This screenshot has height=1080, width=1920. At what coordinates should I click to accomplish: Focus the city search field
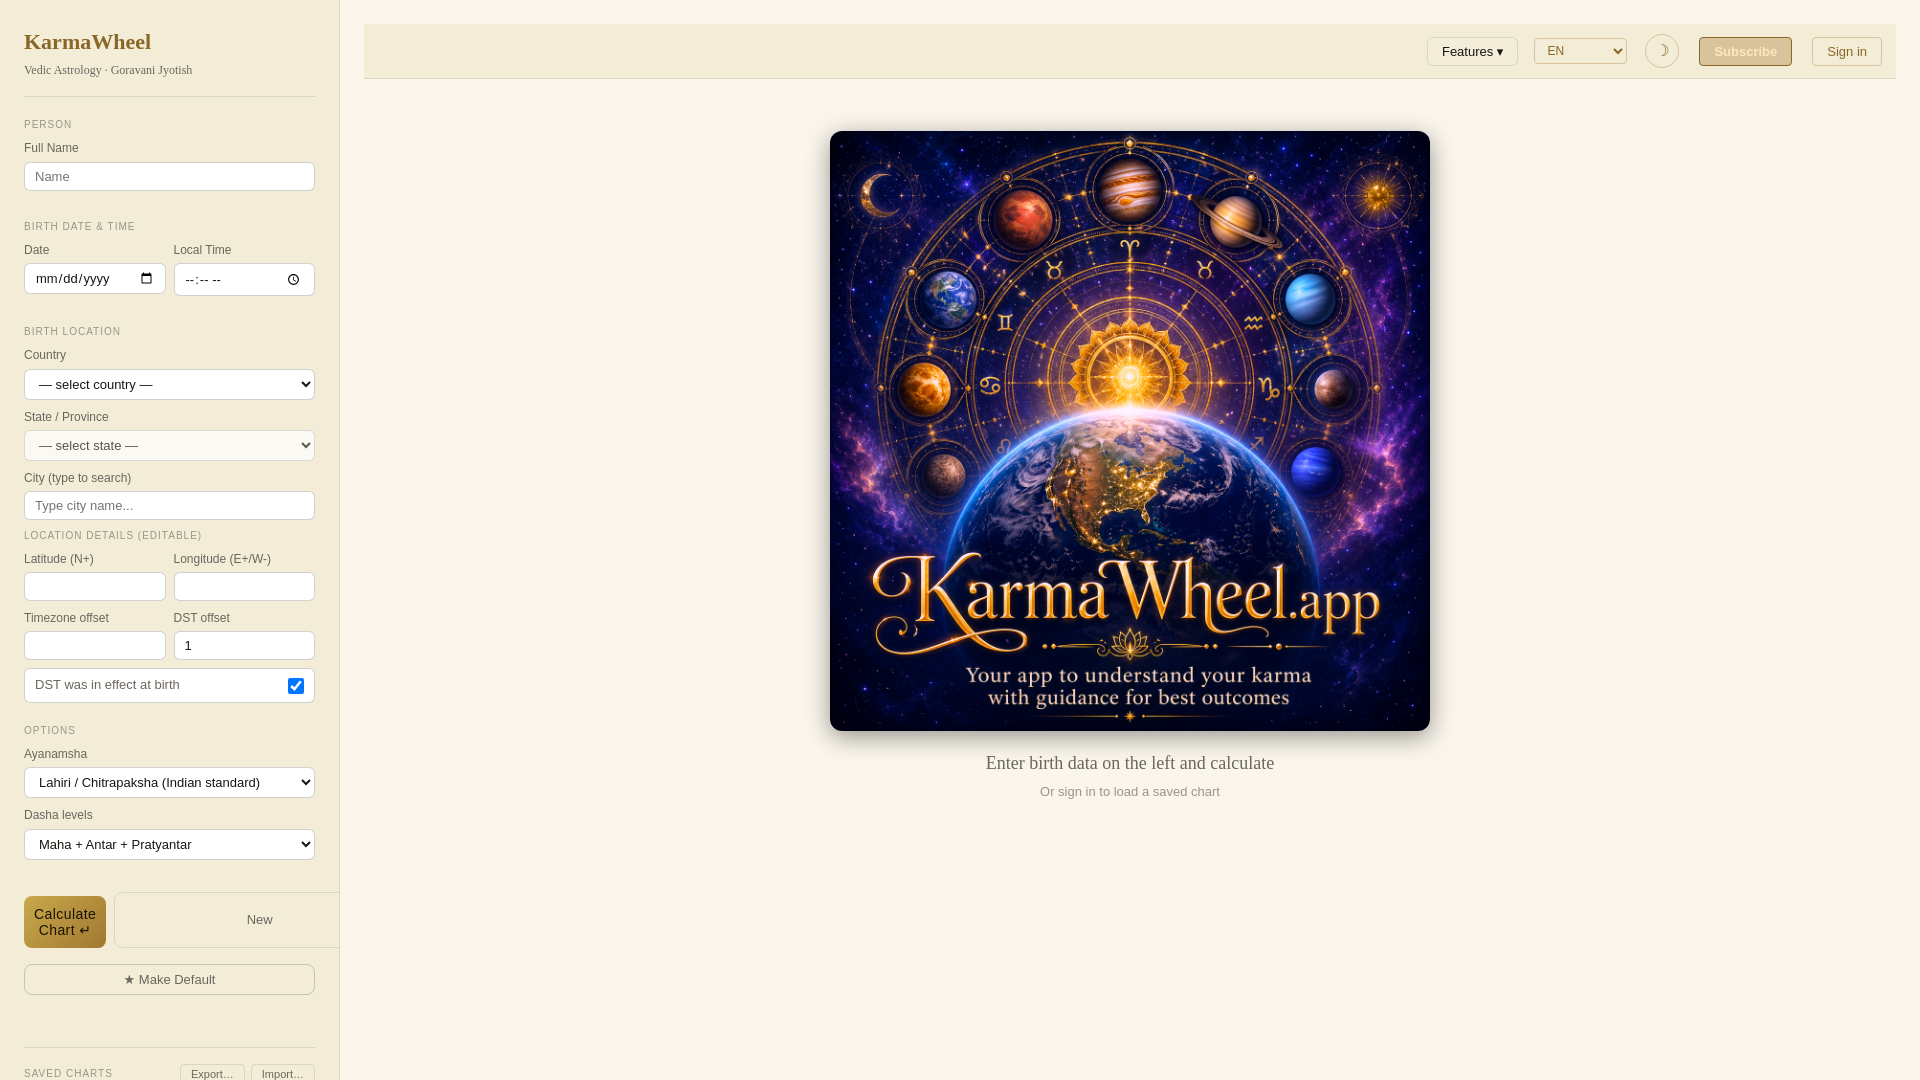[x=169, y=505]
